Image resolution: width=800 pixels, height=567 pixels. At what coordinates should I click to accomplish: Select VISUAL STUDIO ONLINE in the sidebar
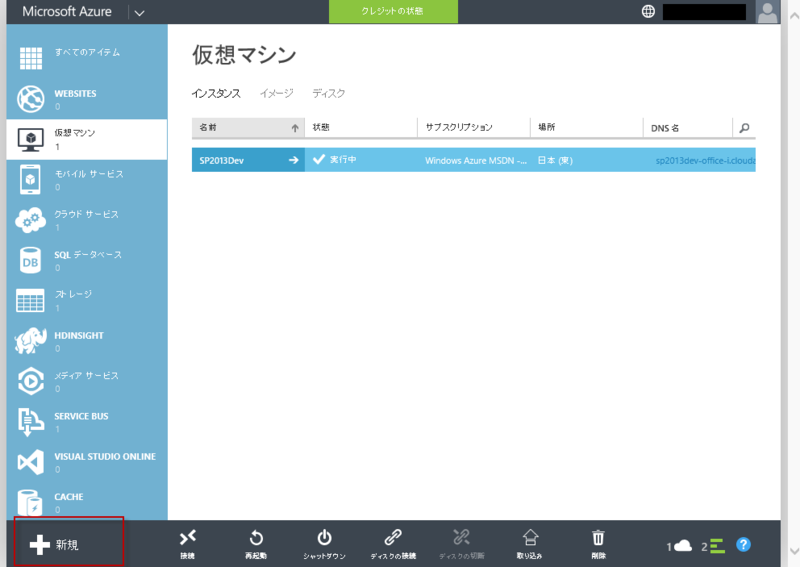pos(105,456)
